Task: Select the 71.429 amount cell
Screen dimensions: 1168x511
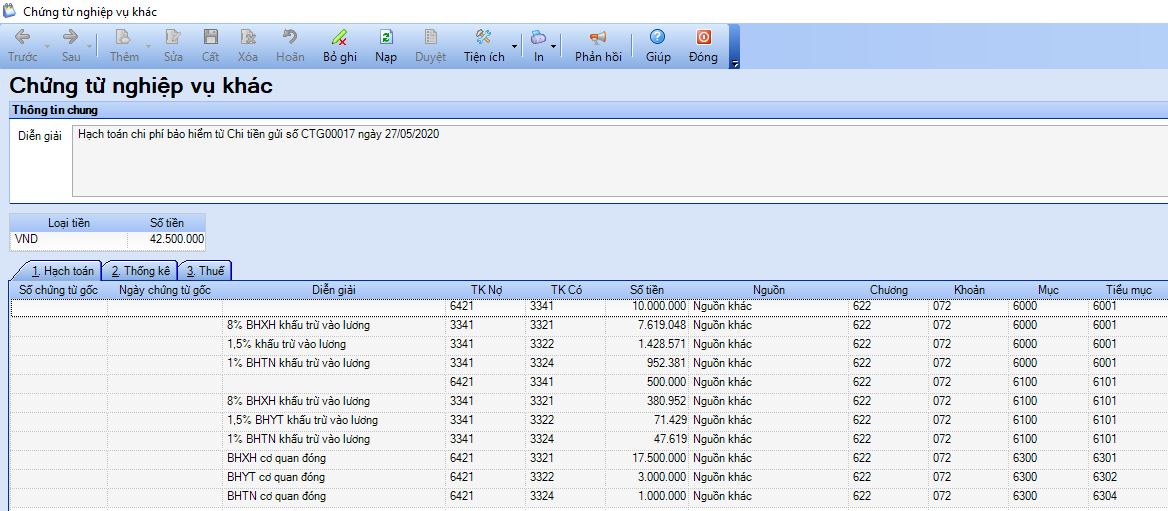Action: click(647, 420)
